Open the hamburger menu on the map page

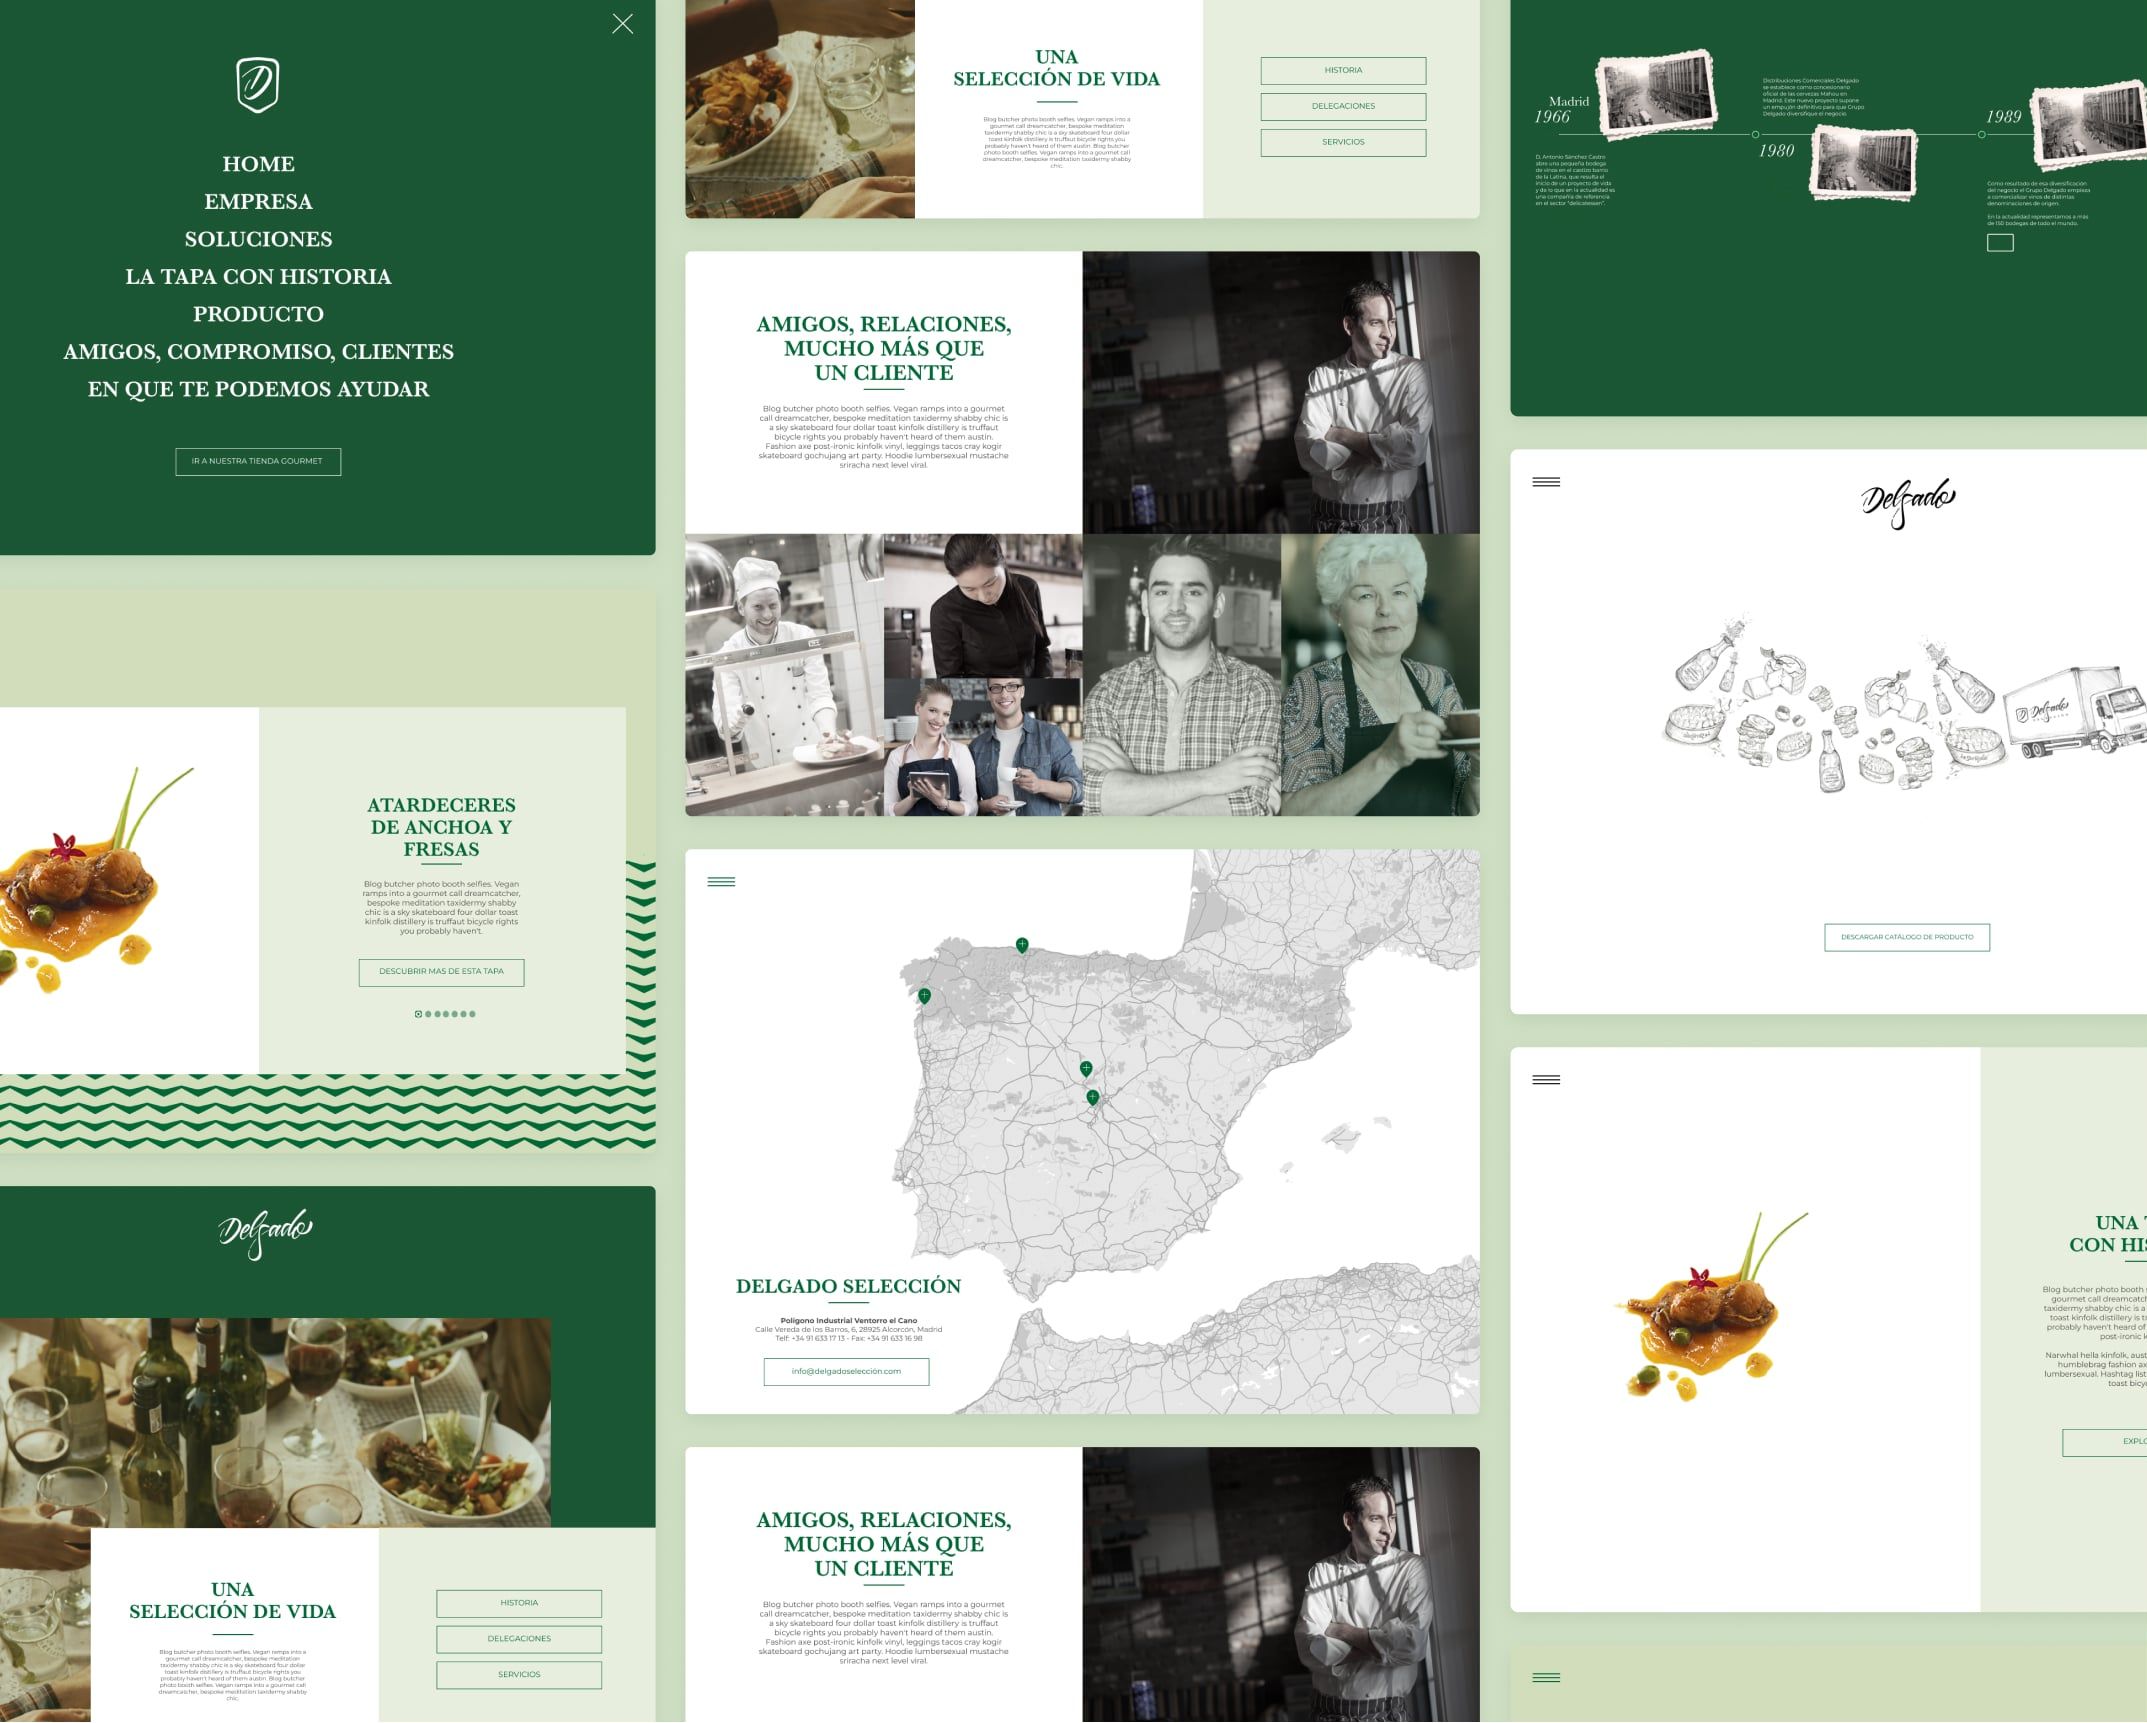click(720, 882)
